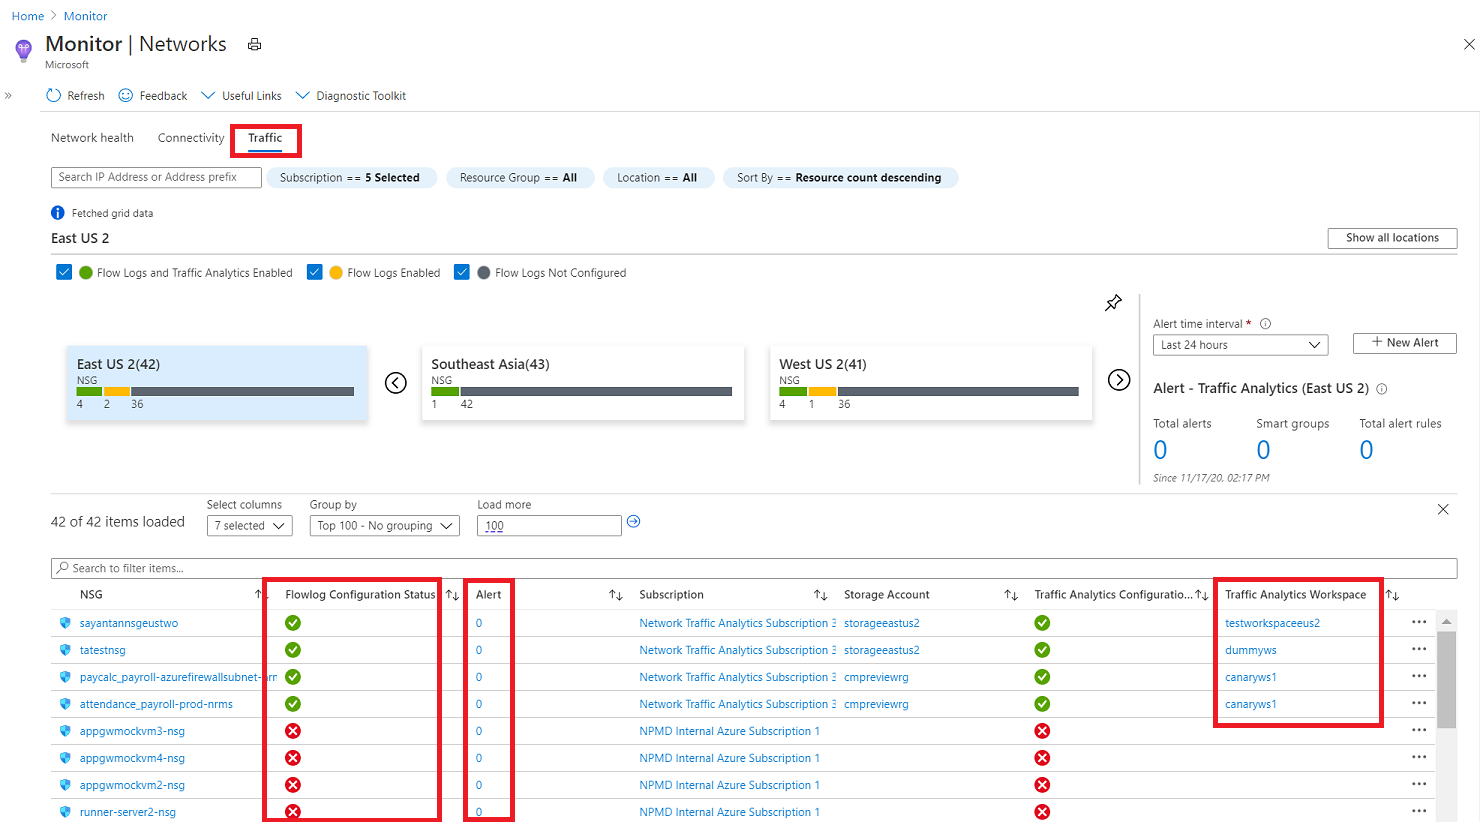Viewport: 1480px width, 822px height.
Task: Click the grid vertical scrollbar thumb
Action: point(1446,680)
